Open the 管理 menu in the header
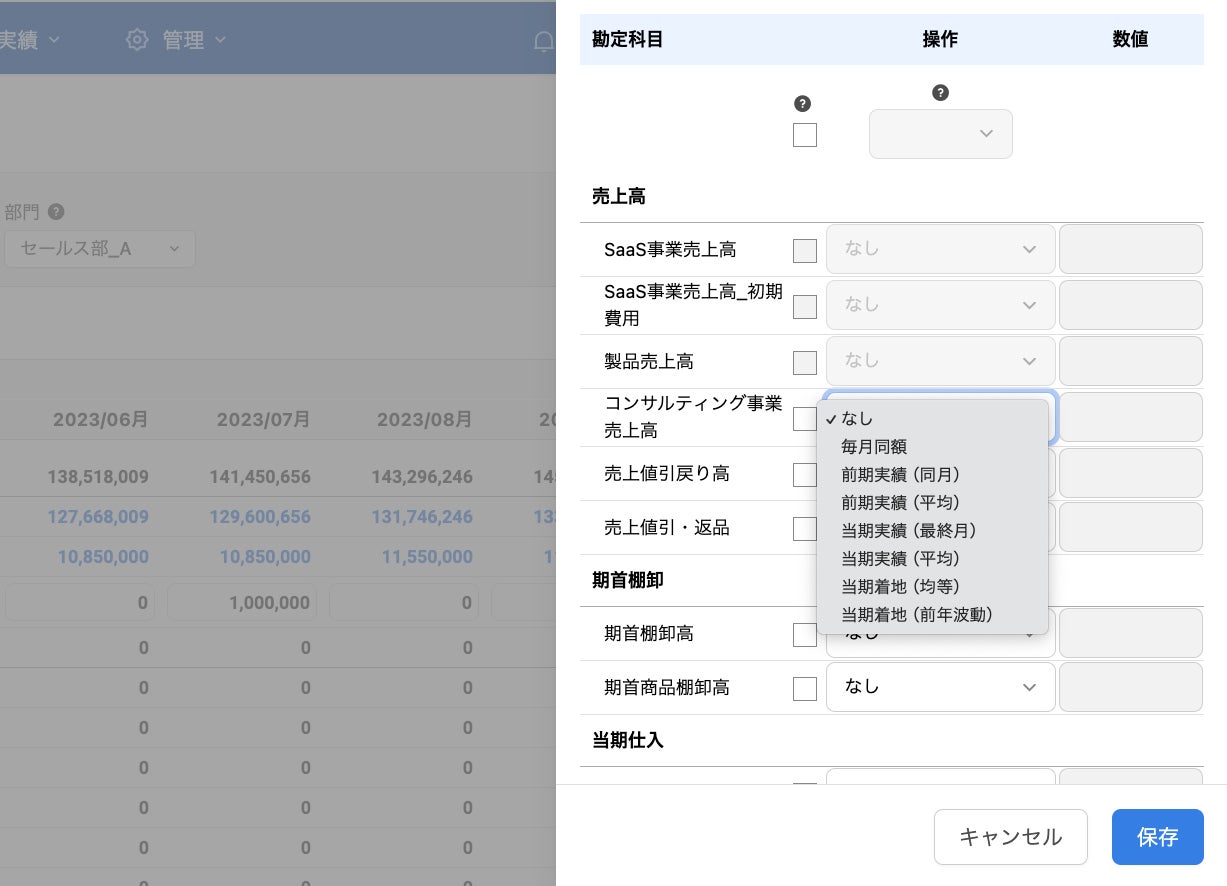 pos(184,40)
